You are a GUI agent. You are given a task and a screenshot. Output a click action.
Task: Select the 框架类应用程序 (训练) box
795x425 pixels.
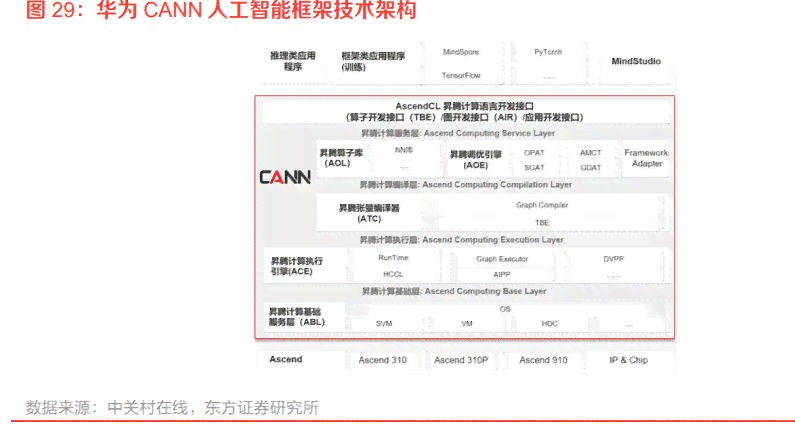click(374, 61)
